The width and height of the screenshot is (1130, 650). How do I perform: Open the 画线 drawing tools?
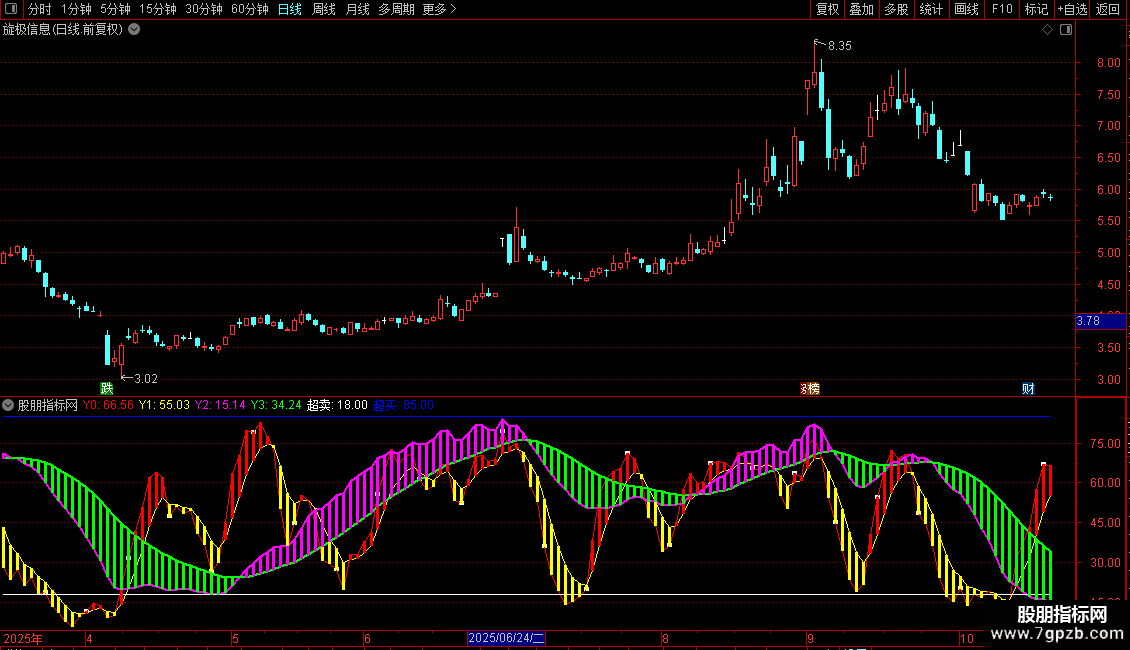(x=966, y=9)
